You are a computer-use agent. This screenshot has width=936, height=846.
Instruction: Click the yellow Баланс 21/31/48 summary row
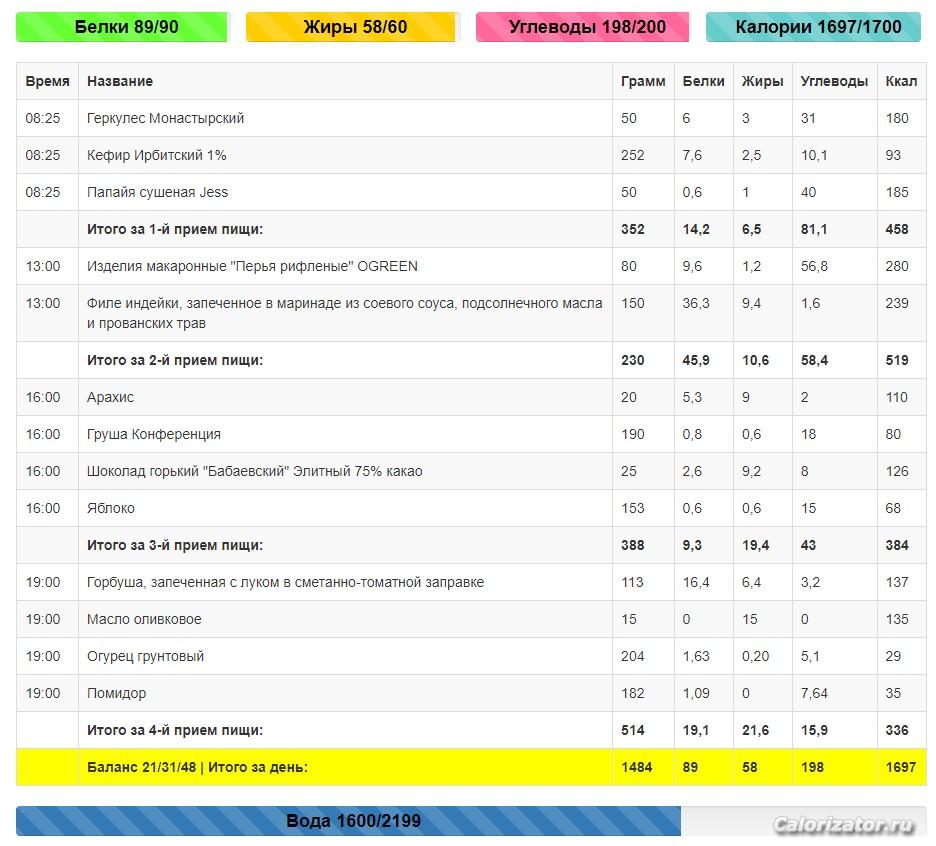(197, 767)
